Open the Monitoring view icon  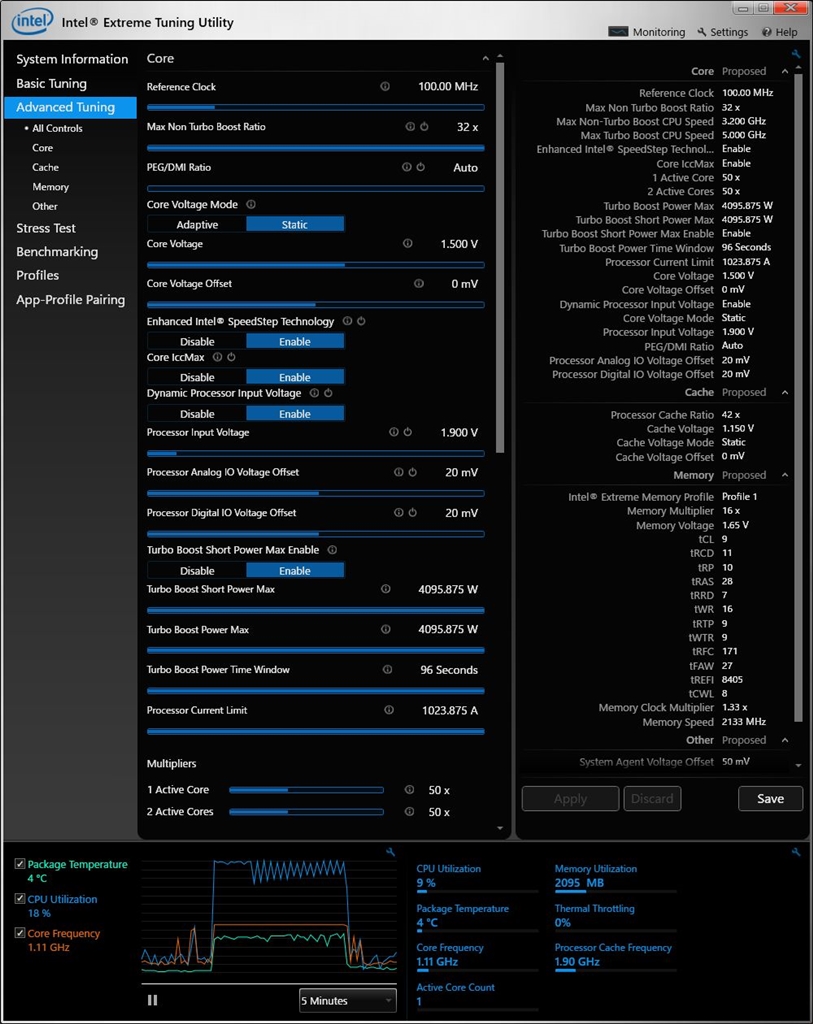point(618,31)
